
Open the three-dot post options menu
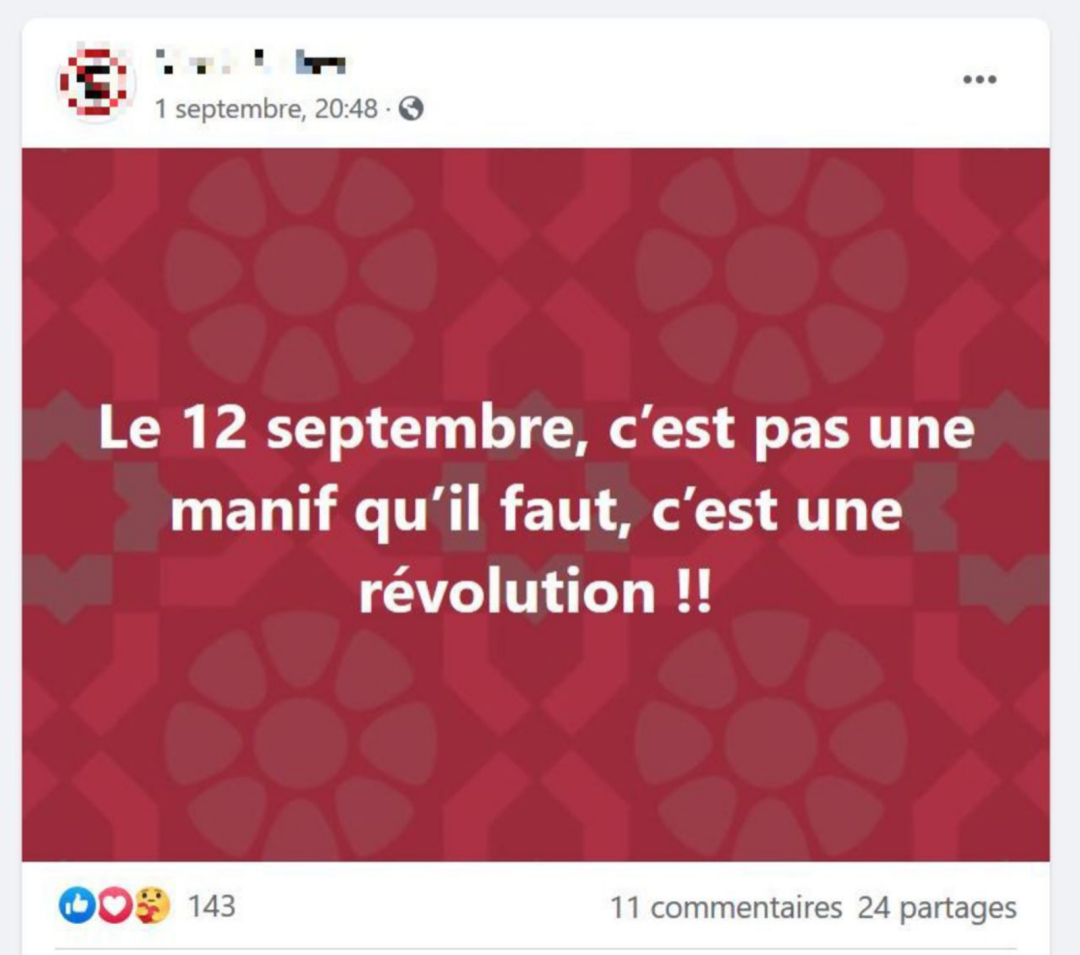979,79
